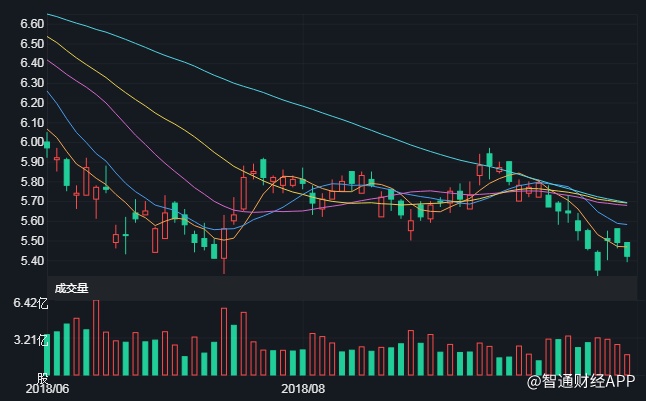646x401 pixels.
Task: Open the 智通财经APP watermark link
Action: click(582, 382)
